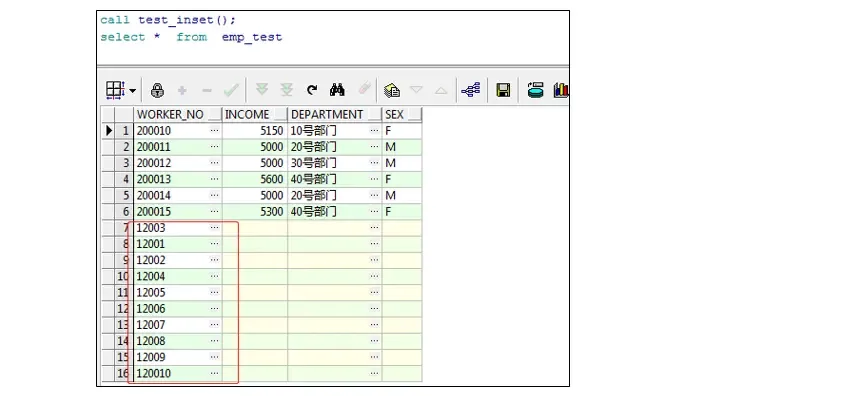Select the income cell 5300
The width and height of the screenshot is (851, 396).
[255, 212]
